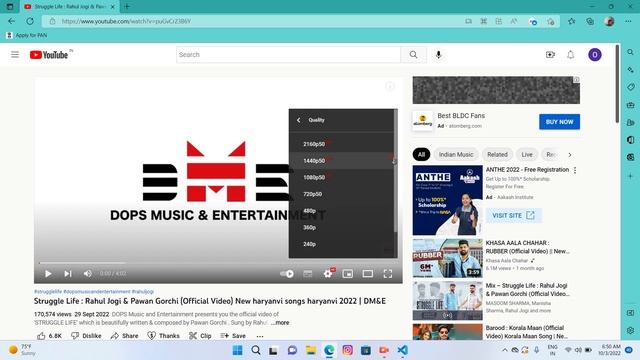This screenshot has width=640, height=360.
Task: Create a Clip of the video
Action: [x=200, y=336]
